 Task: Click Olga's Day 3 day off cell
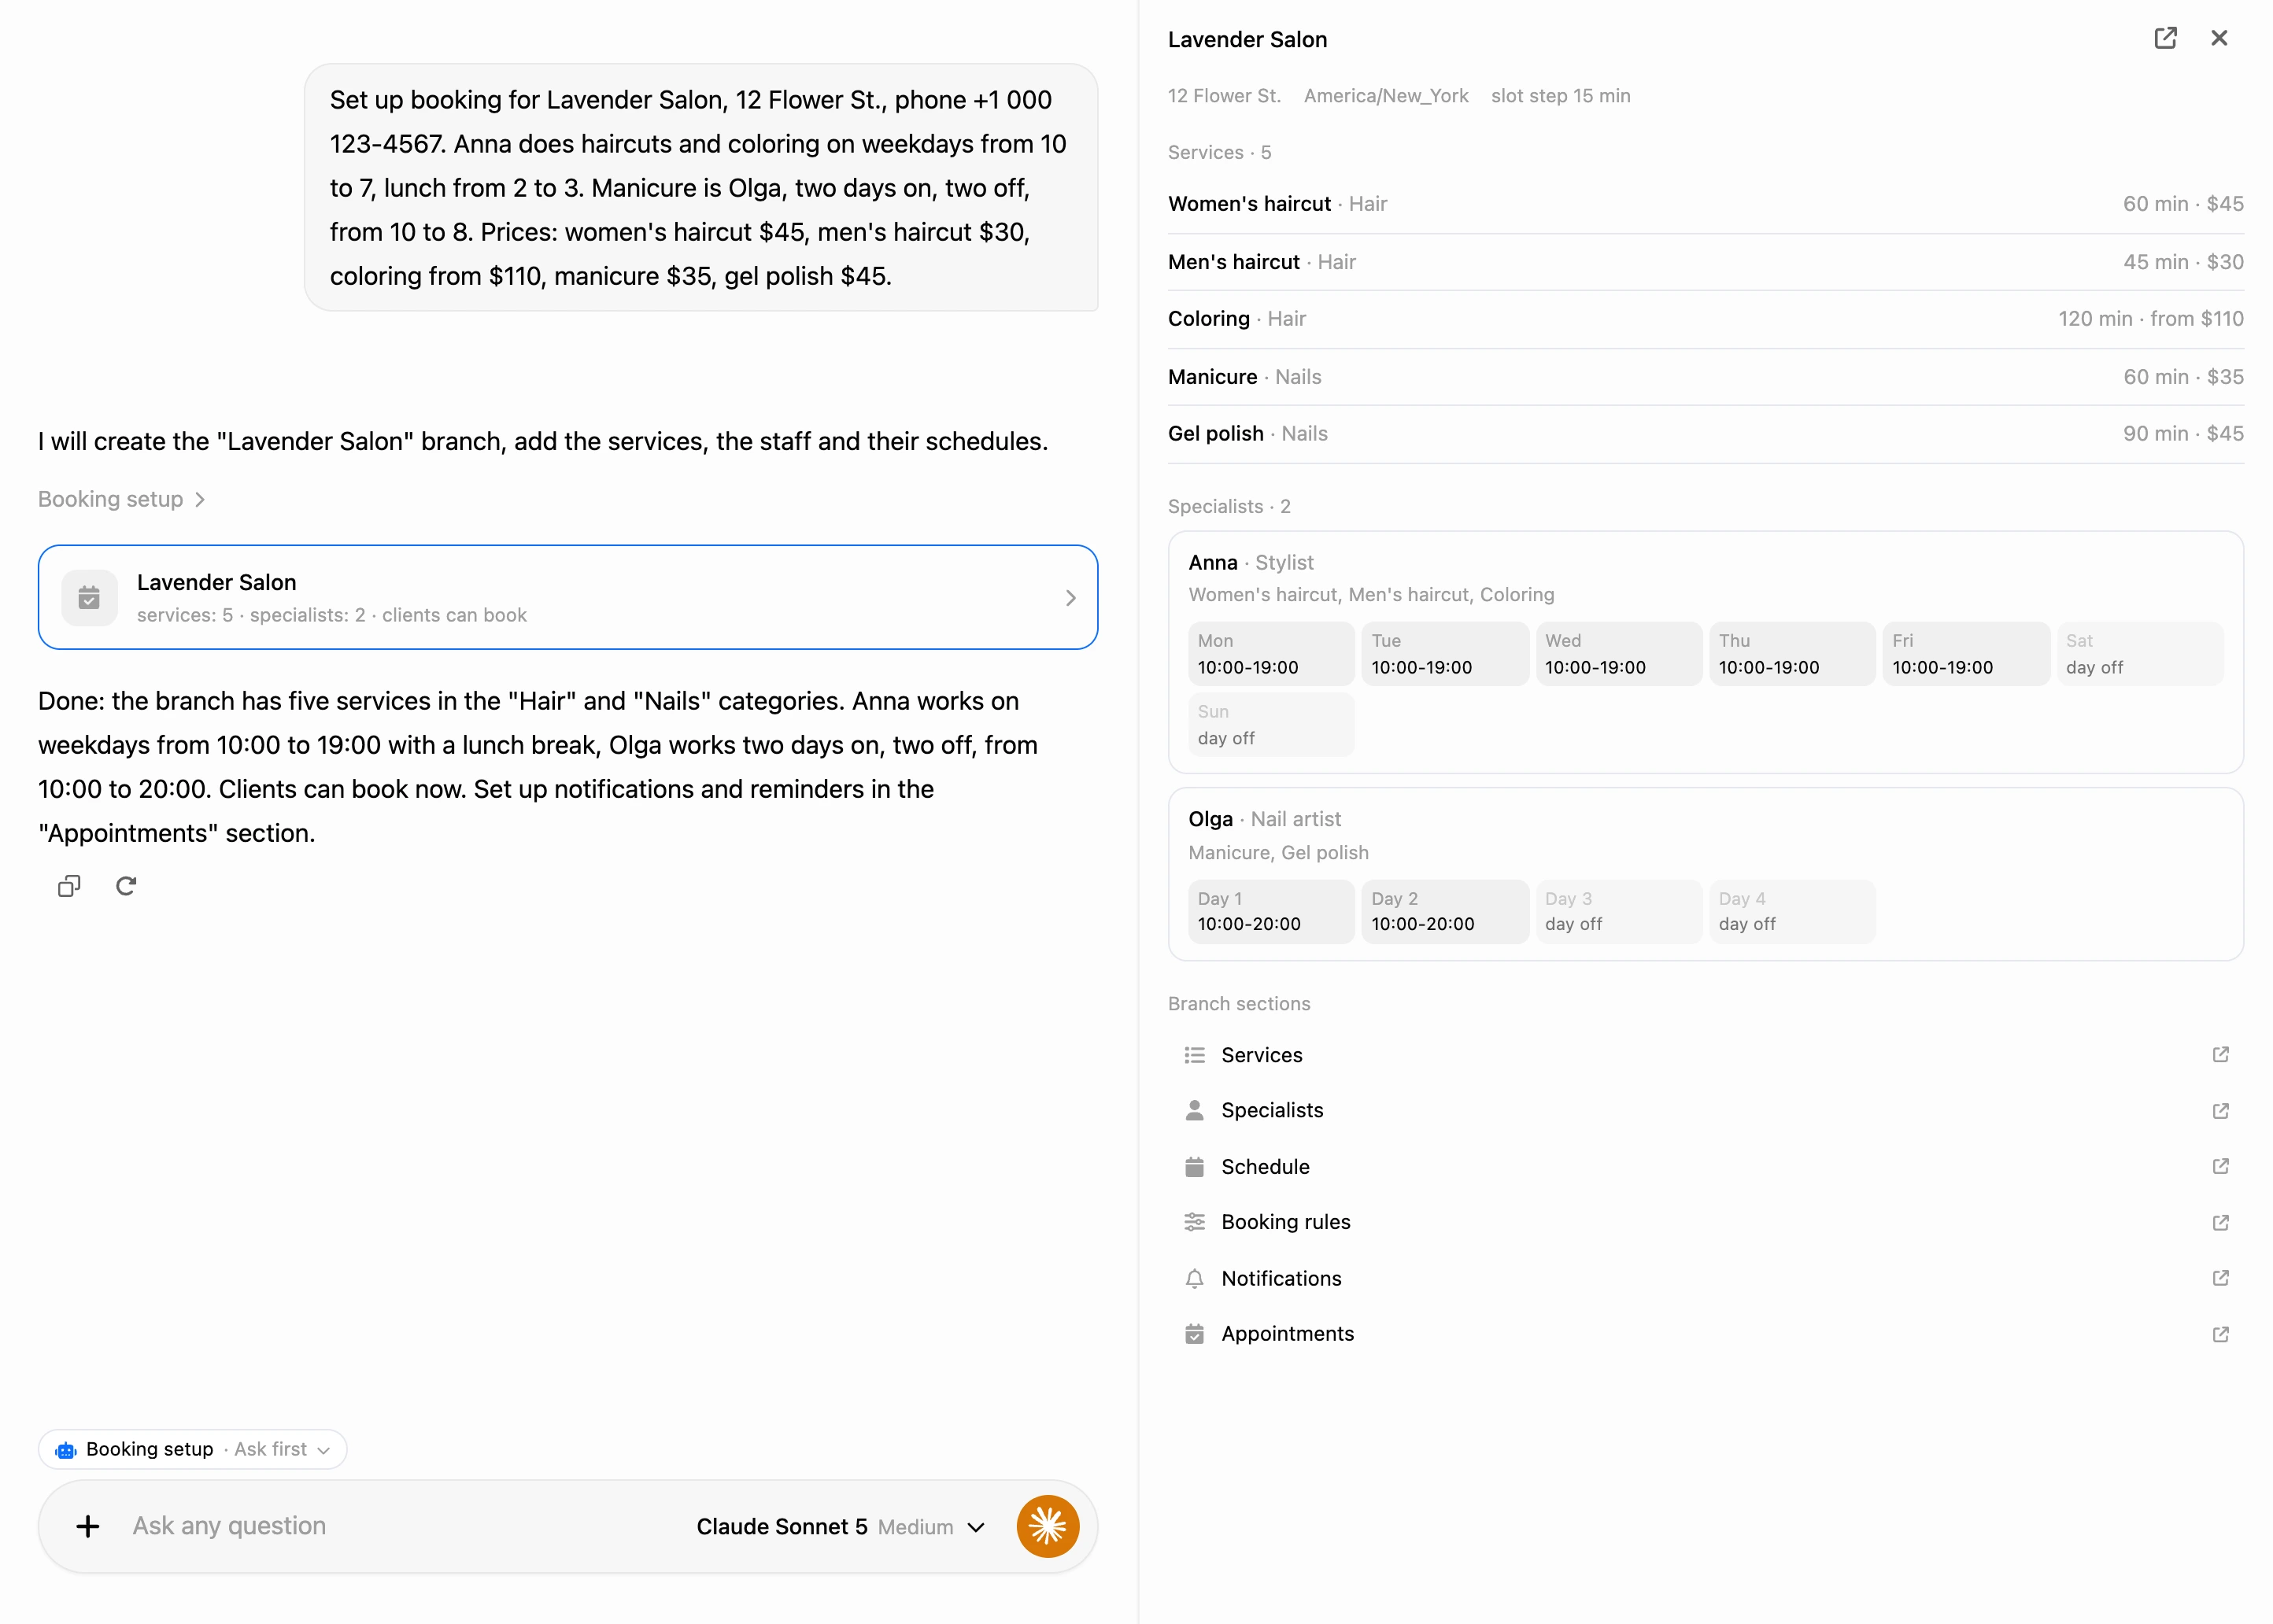pos(1618,912)
